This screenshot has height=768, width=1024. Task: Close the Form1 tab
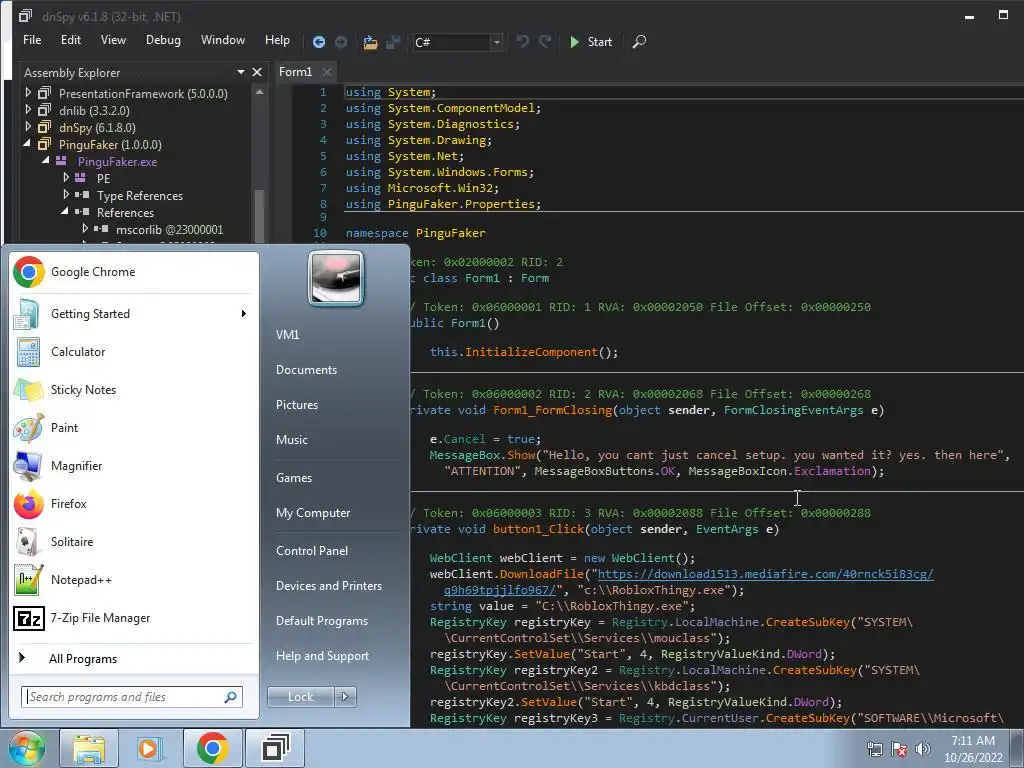[327, 72]
